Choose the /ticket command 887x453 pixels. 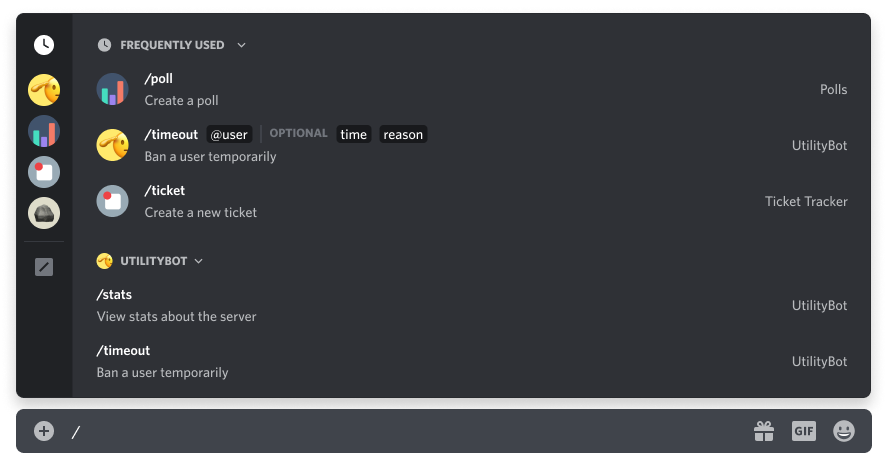[x=472, y=201]
